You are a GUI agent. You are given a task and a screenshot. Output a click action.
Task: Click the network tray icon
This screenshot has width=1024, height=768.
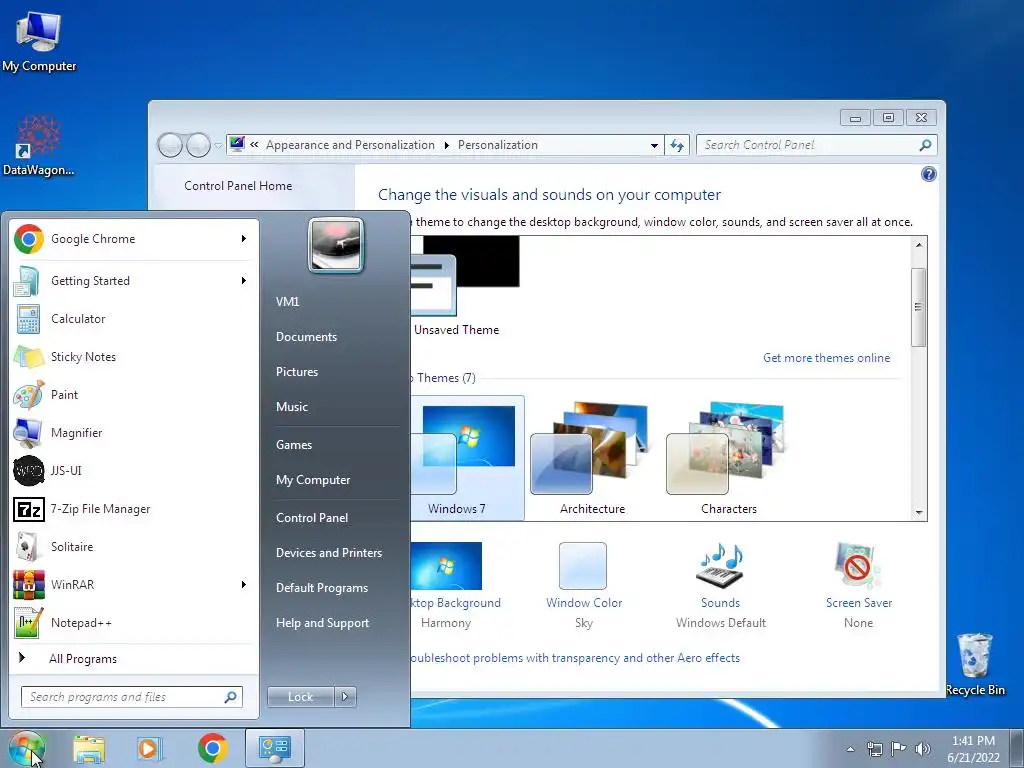click(874, 748)
